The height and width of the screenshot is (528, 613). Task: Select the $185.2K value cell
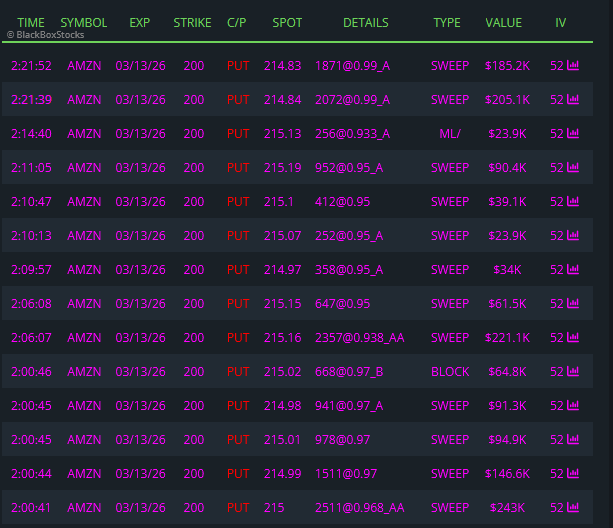click(x=507, y=66)
